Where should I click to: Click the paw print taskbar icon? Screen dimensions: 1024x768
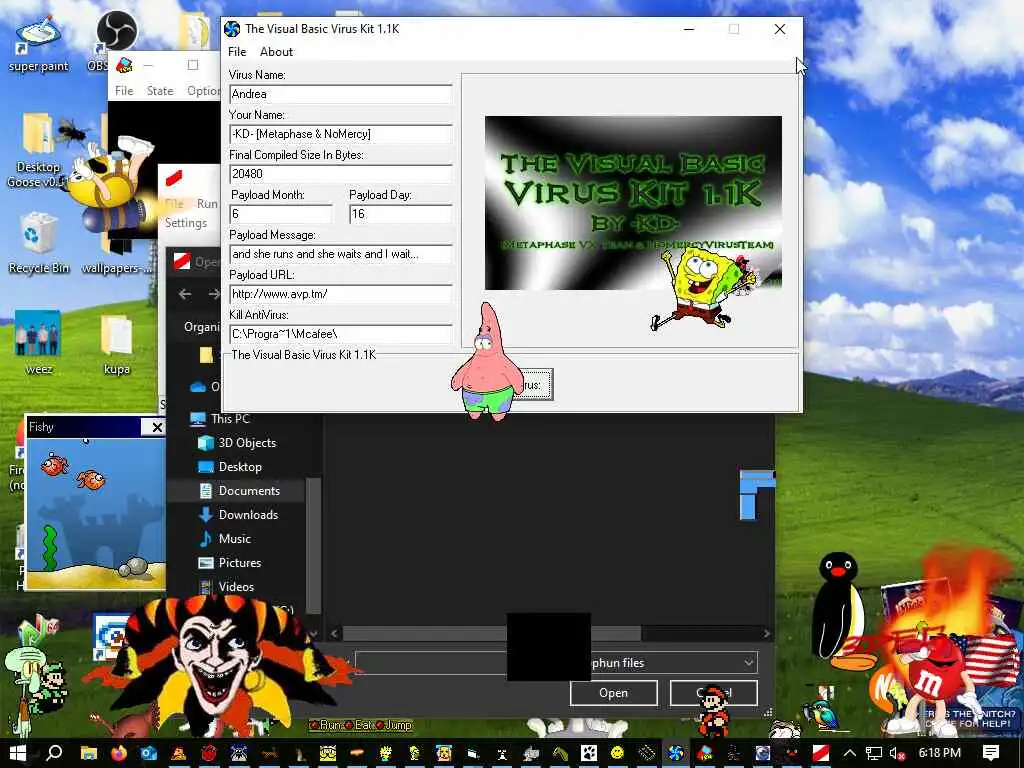coord(588,753)
